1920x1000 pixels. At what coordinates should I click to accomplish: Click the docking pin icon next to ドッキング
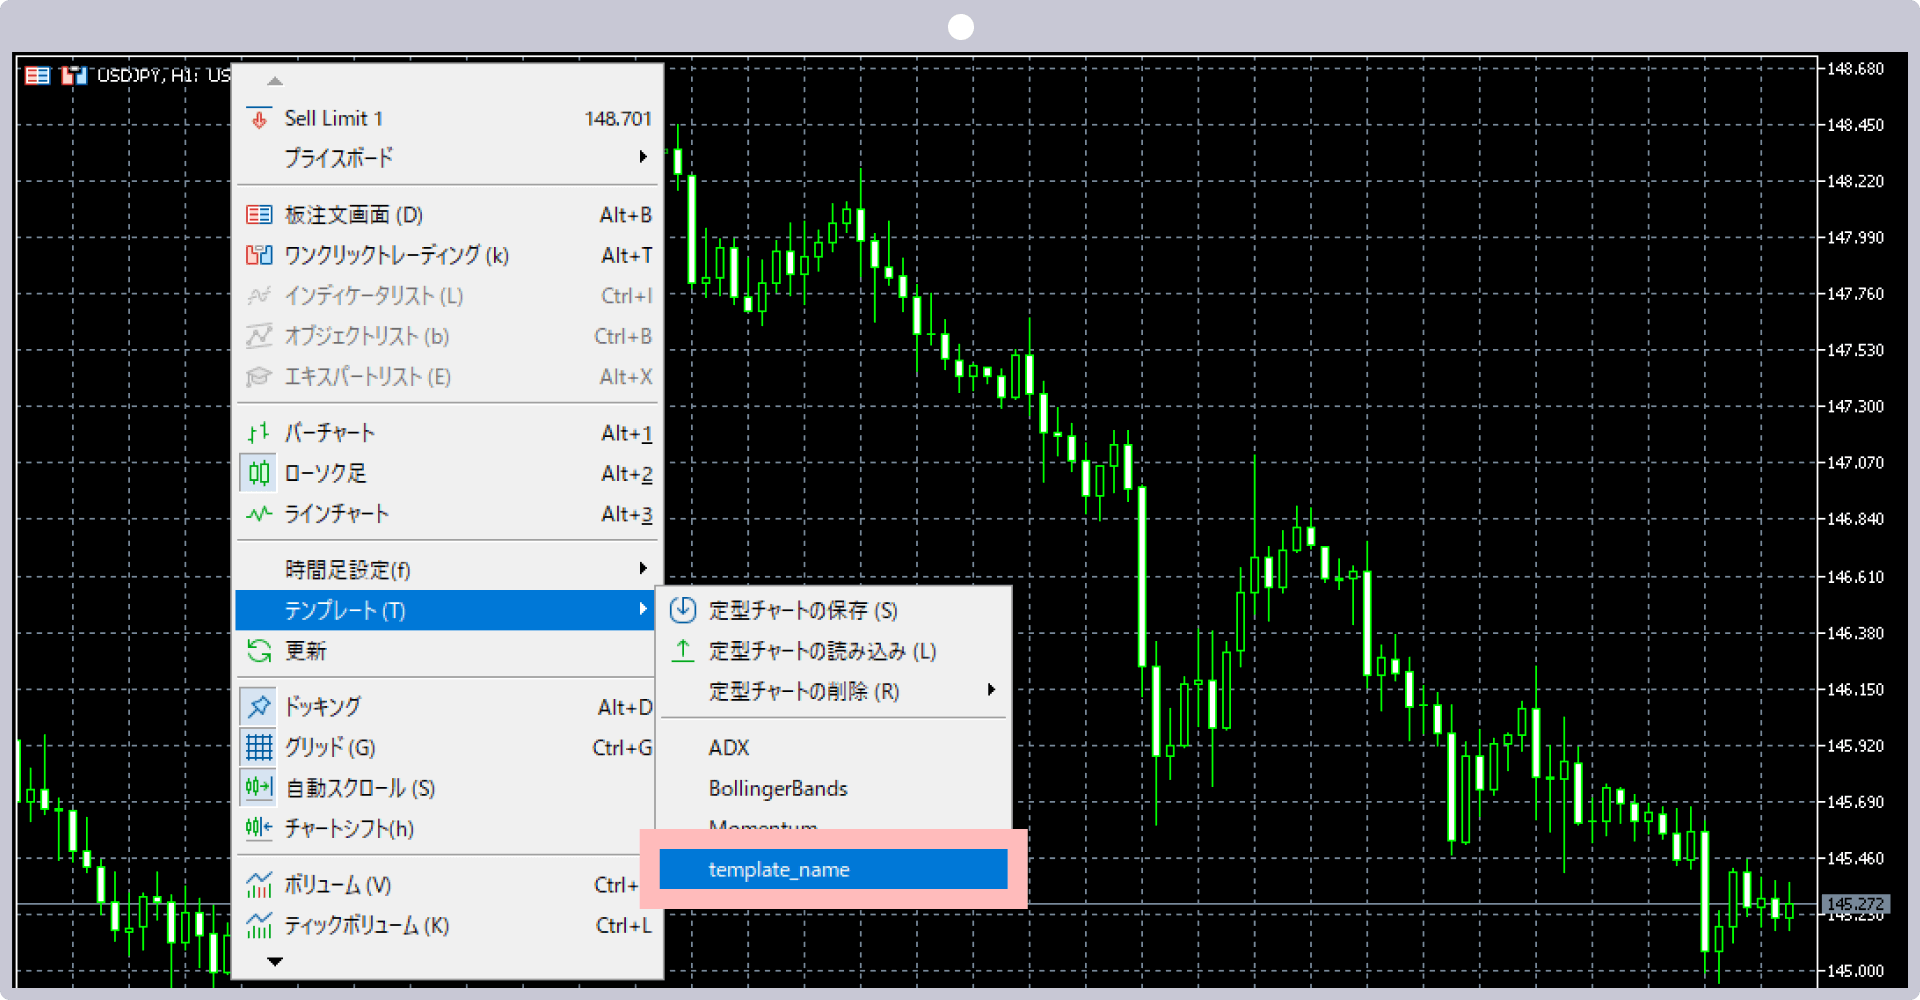(258, 706)
